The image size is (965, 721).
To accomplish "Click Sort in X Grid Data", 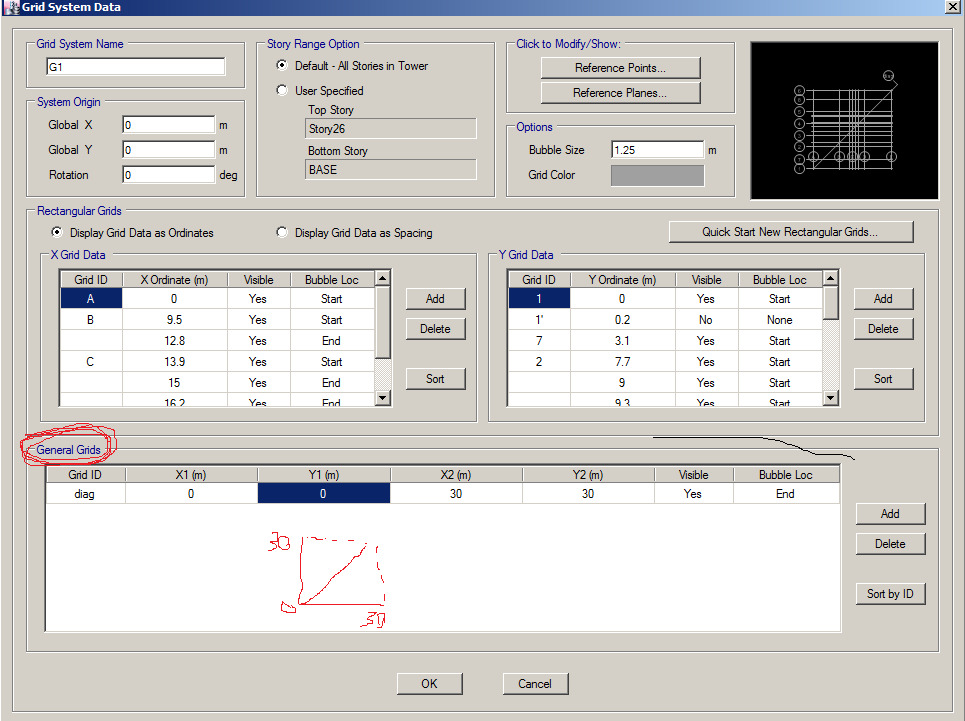I will click(x=435, y=379).
